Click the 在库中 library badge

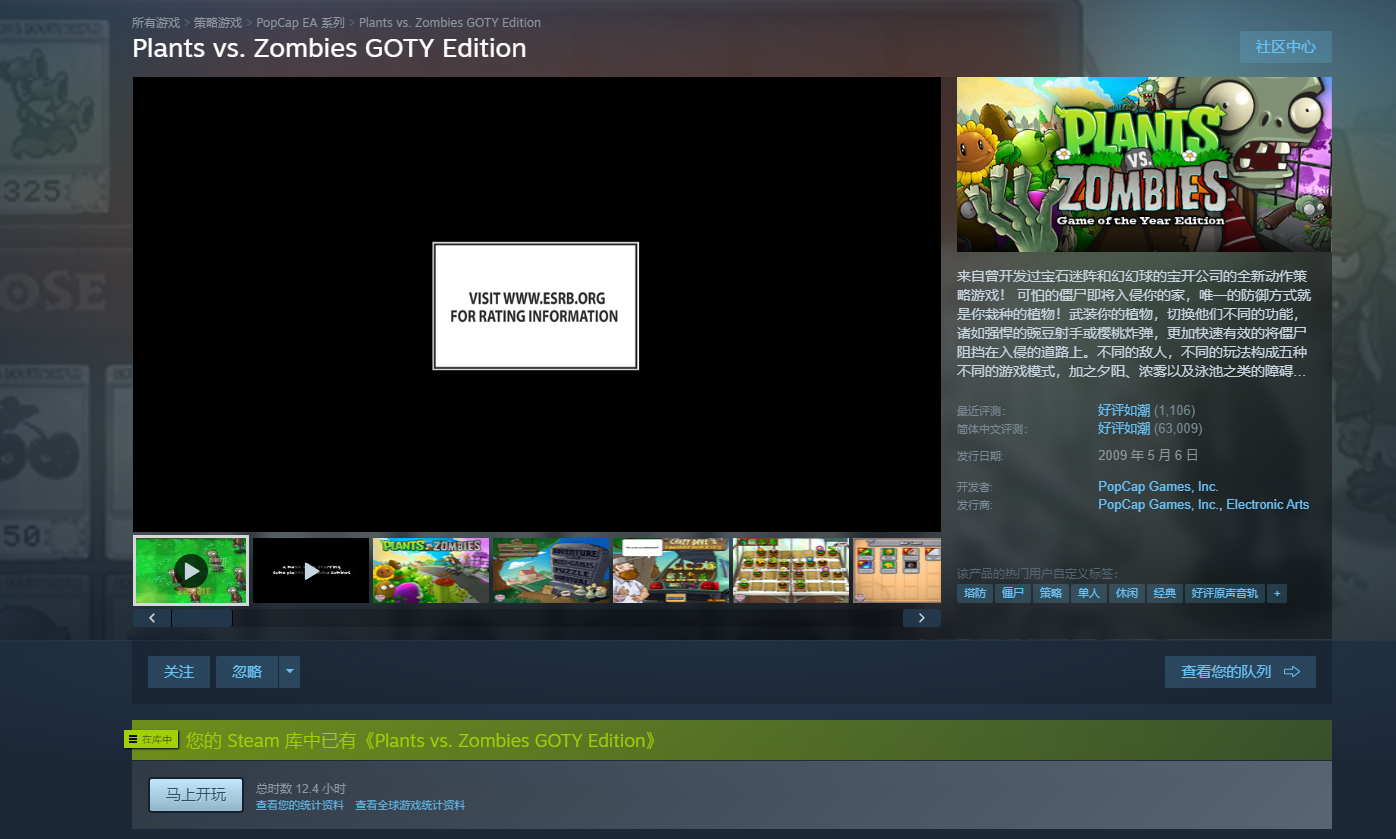pos(152,739)
